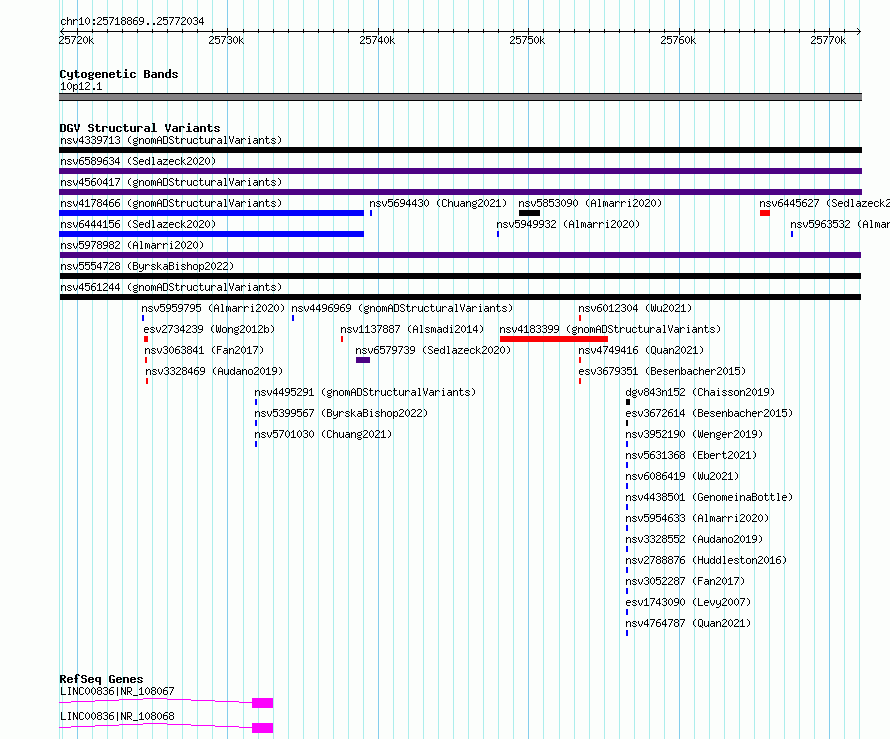Click the nsv3052287 (Fan2017) label

(685, 581)
